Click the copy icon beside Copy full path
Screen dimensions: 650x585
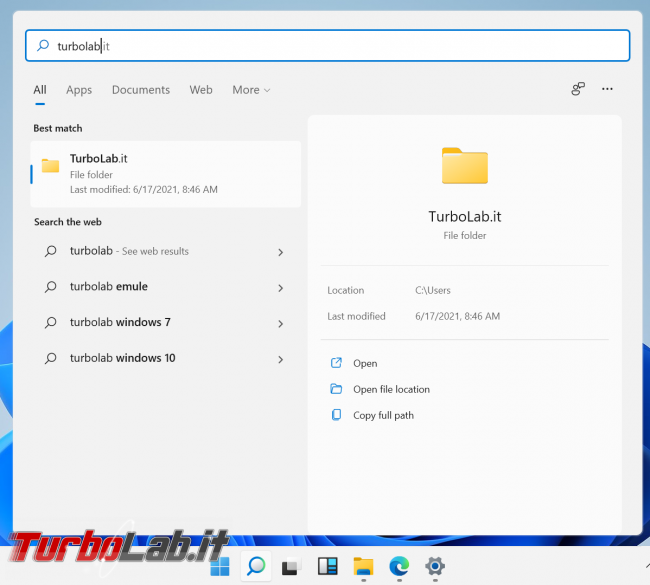[336, 415]
